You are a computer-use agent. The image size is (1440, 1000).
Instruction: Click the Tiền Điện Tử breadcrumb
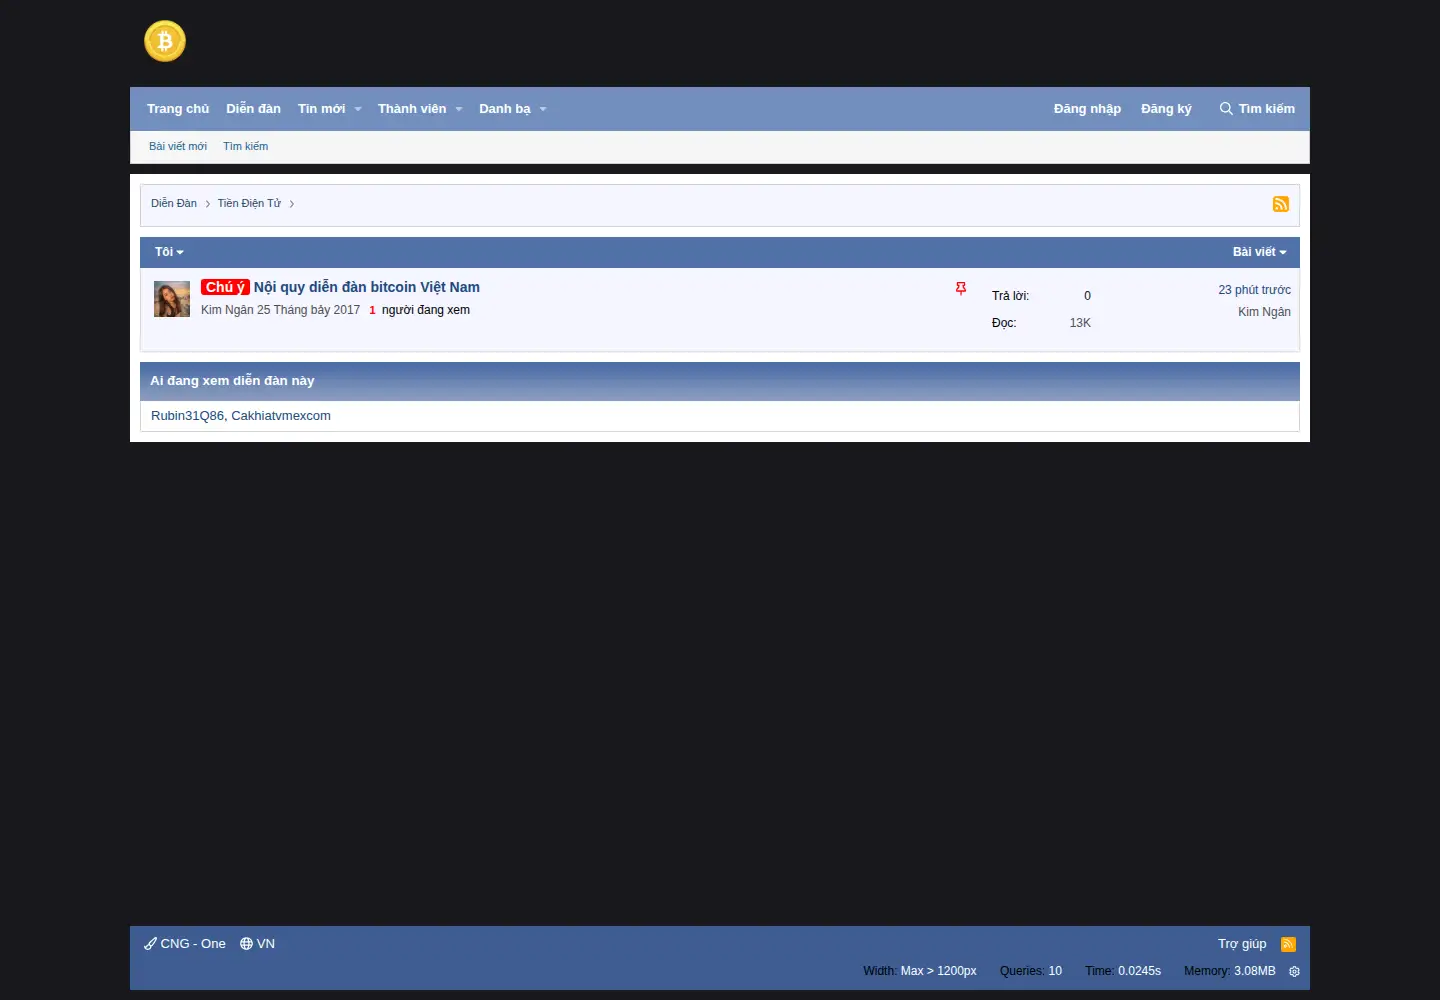249,203
